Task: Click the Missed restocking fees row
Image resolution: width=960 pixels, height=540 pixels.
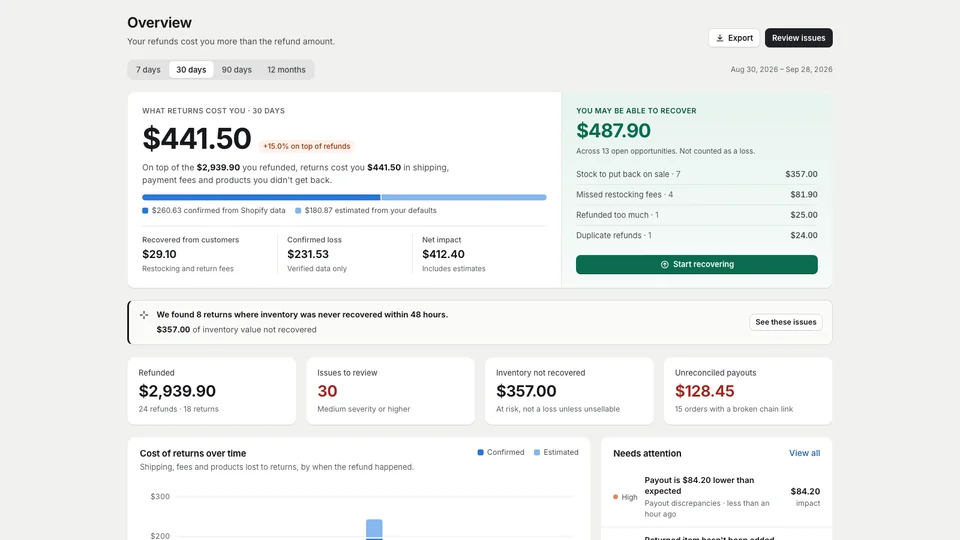Action: click(x=697, y=195)
